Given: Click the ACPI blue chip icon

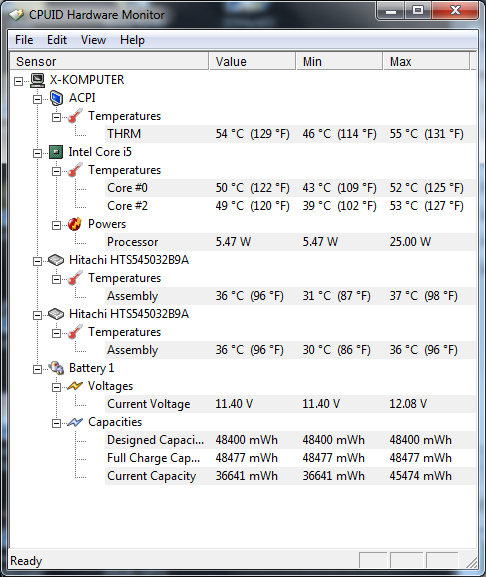Looking at the screenshot, I should pos(56,98).
